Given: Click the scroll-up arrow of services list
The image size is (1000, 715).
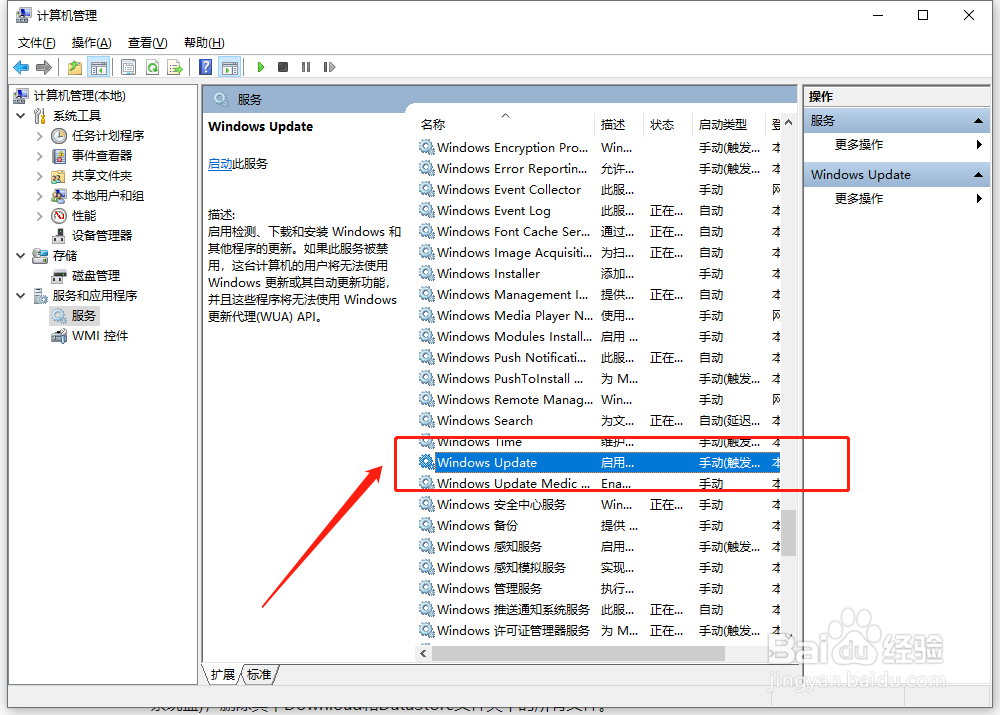Looking at the screenshot, I should tap(789, 122).
